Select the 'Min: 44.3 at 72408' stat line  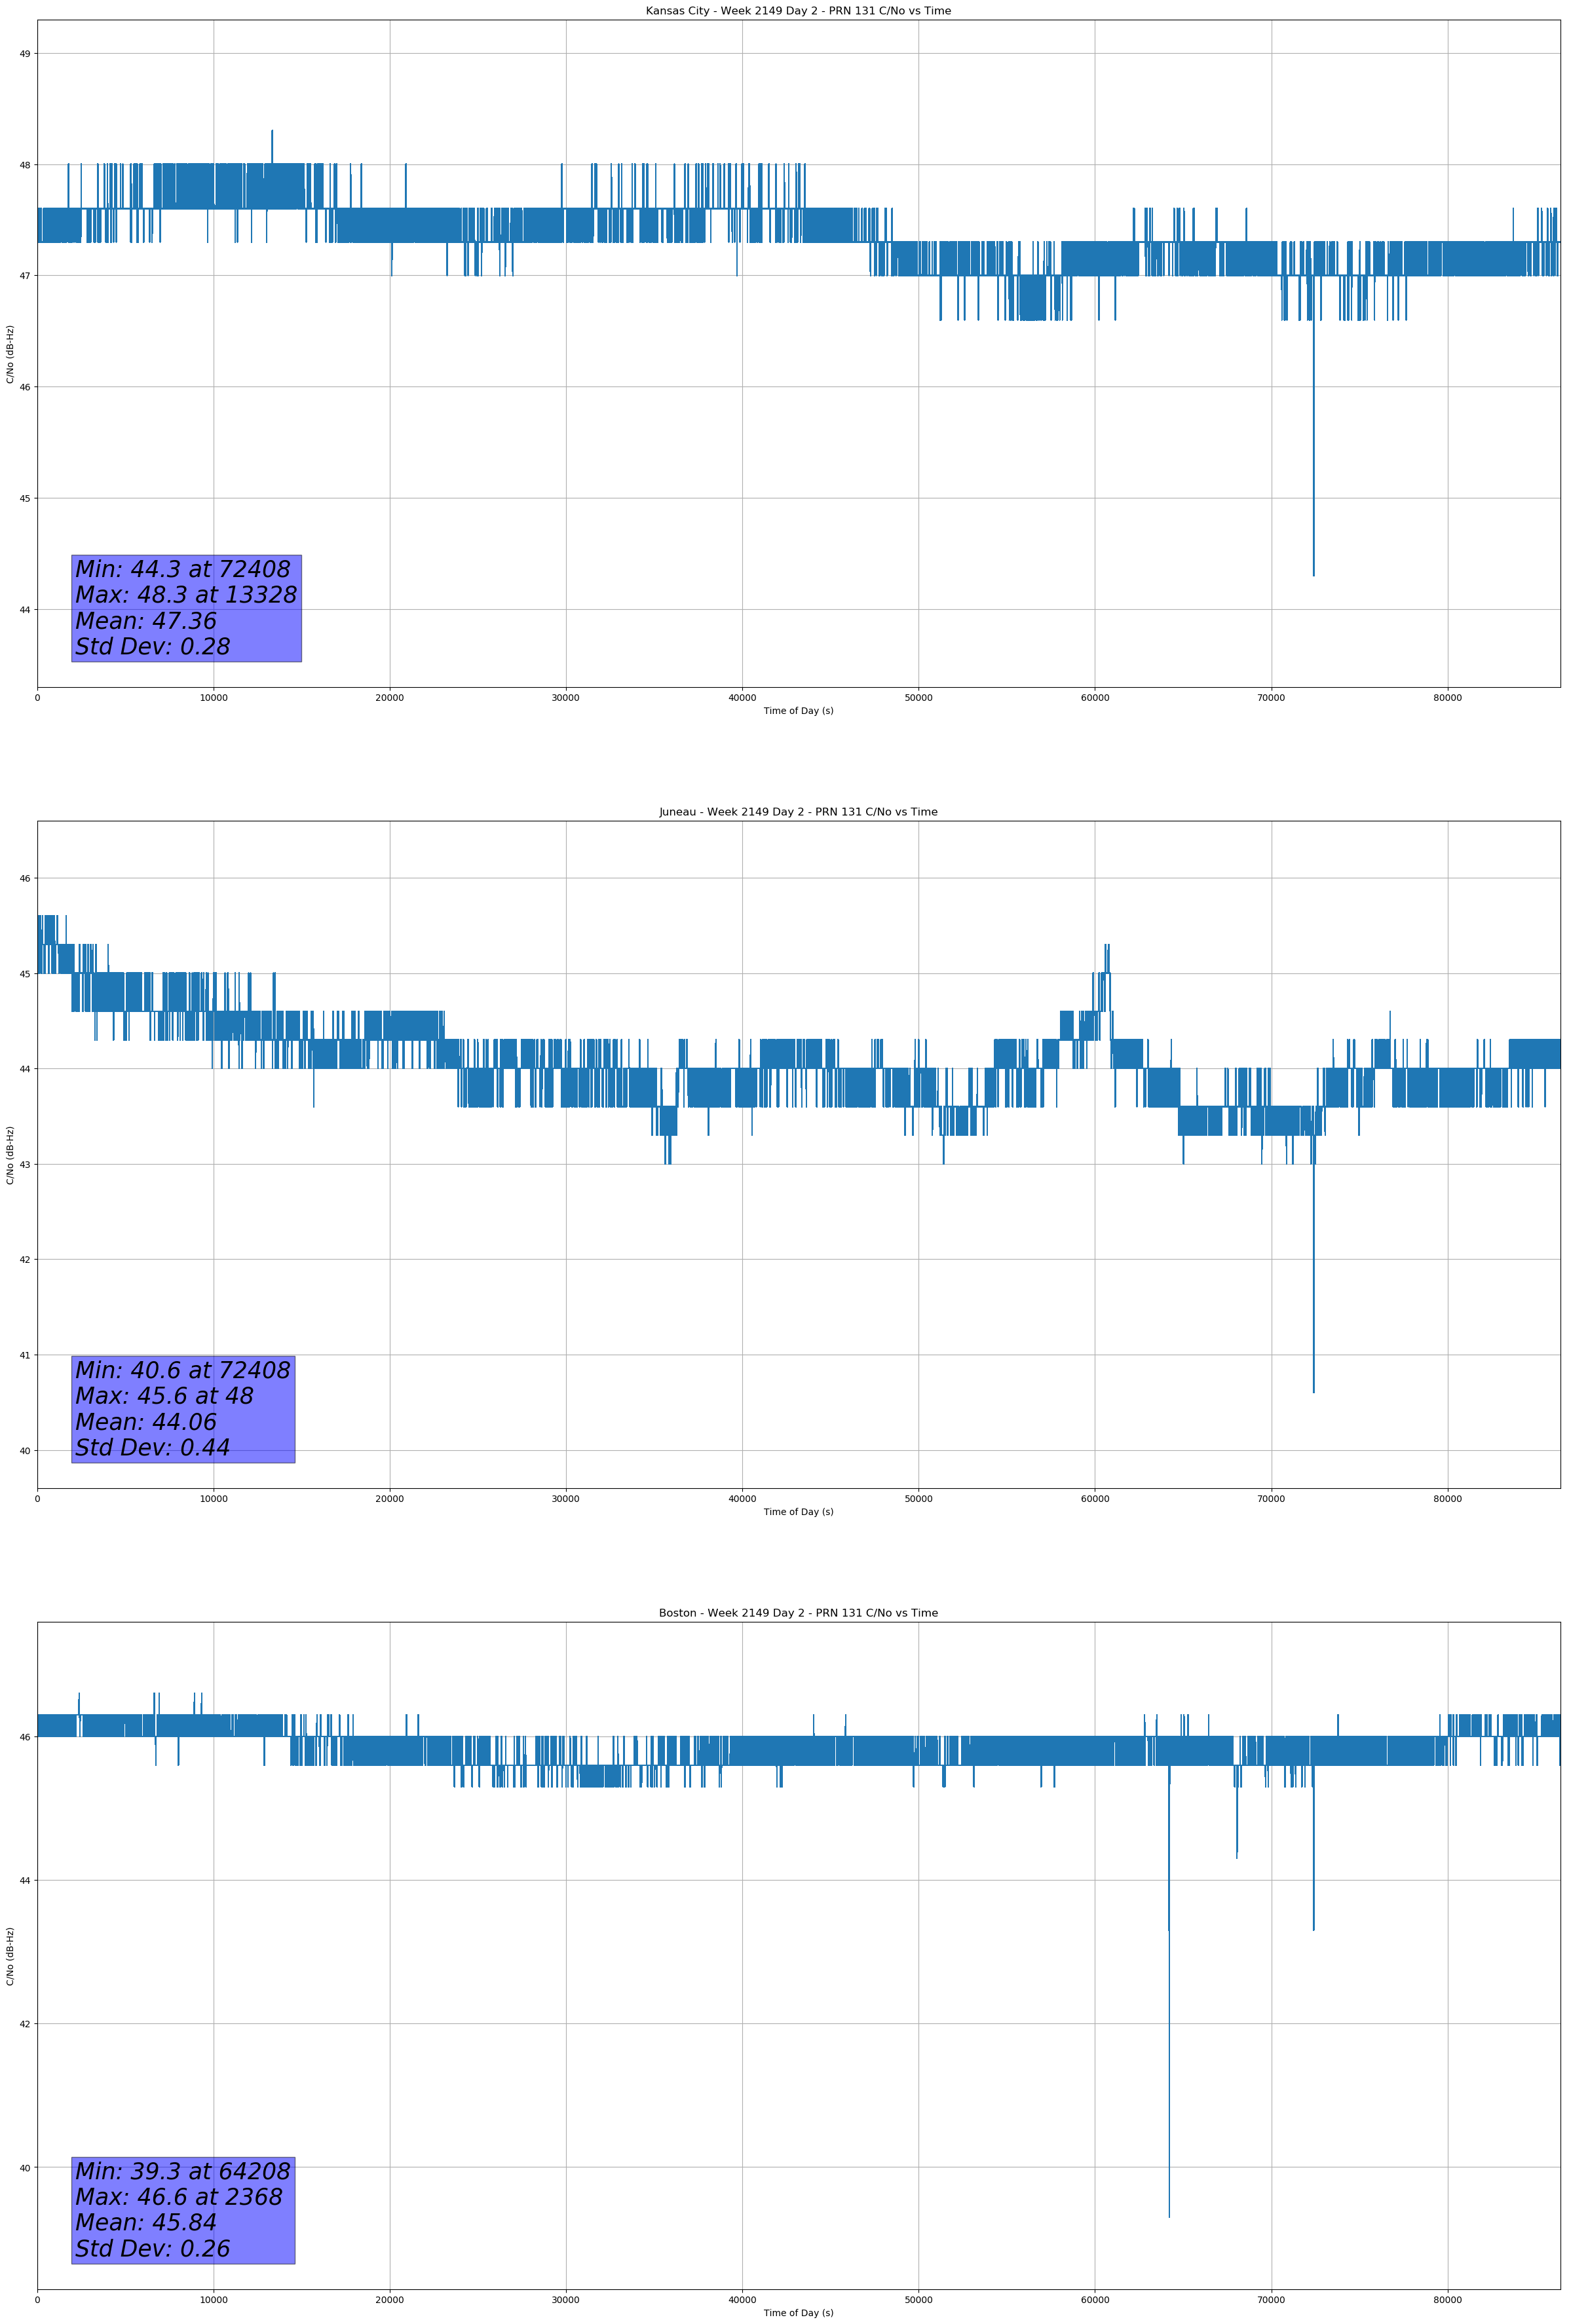pyautogui.click(x=183, y=569)
